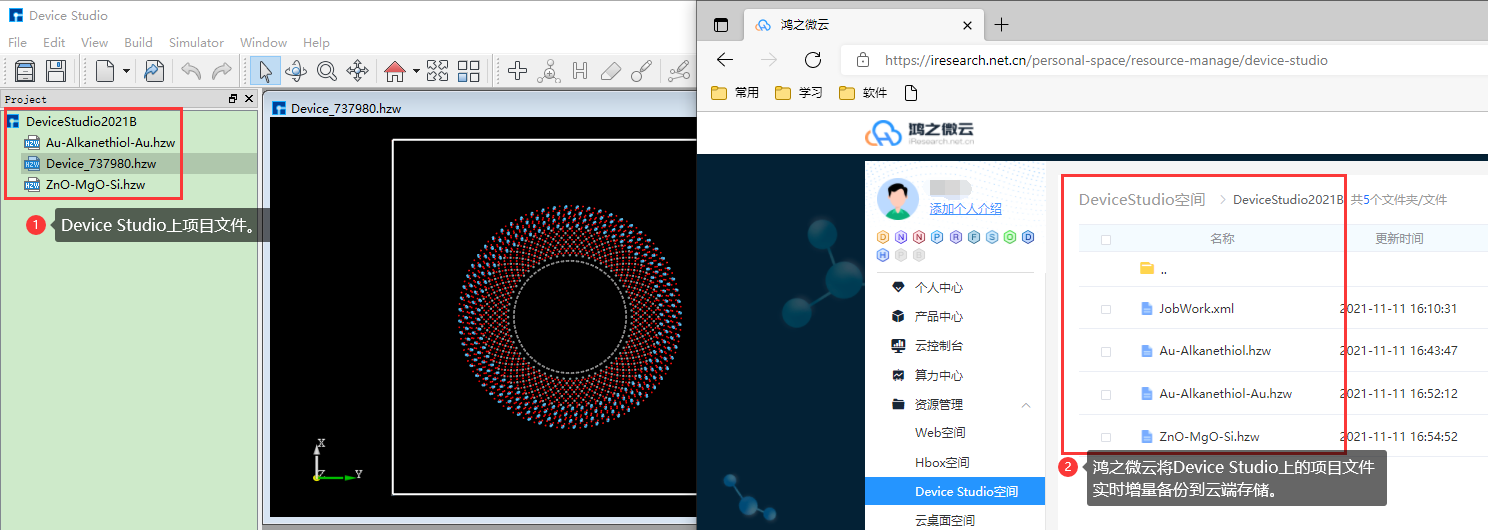1488x530 pixels.
Task: Open the Build menu
Action: [138, 42]
